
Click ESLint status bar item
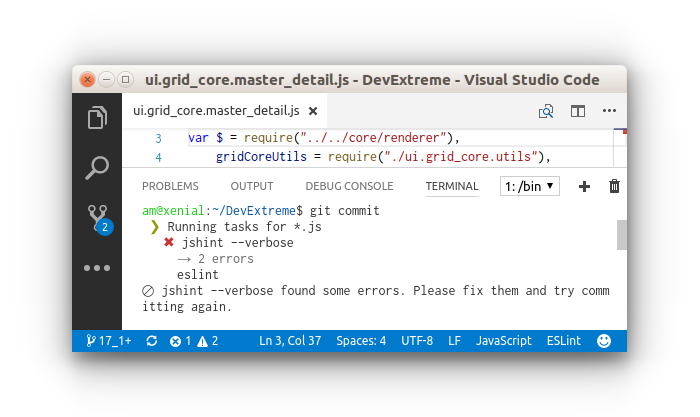click(x=565, y=341)
